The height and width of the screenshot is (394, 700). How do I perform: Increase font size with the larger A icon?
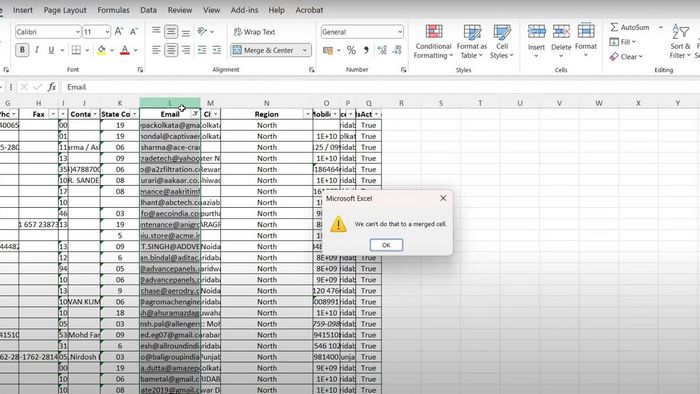pyautogui.click(x=119, y=31)
